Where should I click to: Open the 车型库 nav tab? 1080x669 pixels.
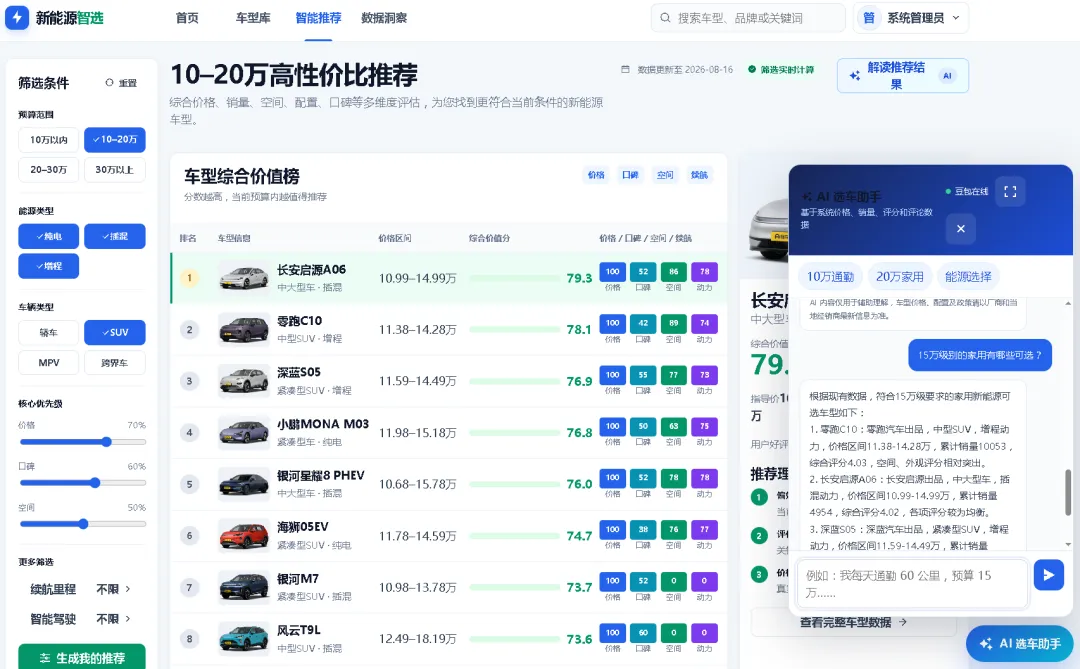tap(253, 18)
